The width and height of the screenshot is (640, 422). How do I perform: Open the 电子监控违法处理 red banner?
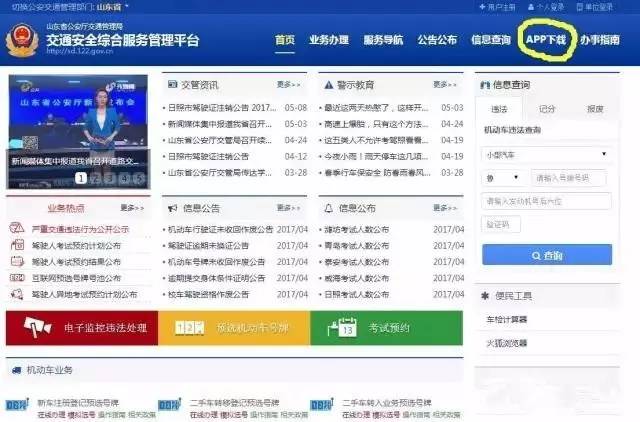click(x=82, y=328)
